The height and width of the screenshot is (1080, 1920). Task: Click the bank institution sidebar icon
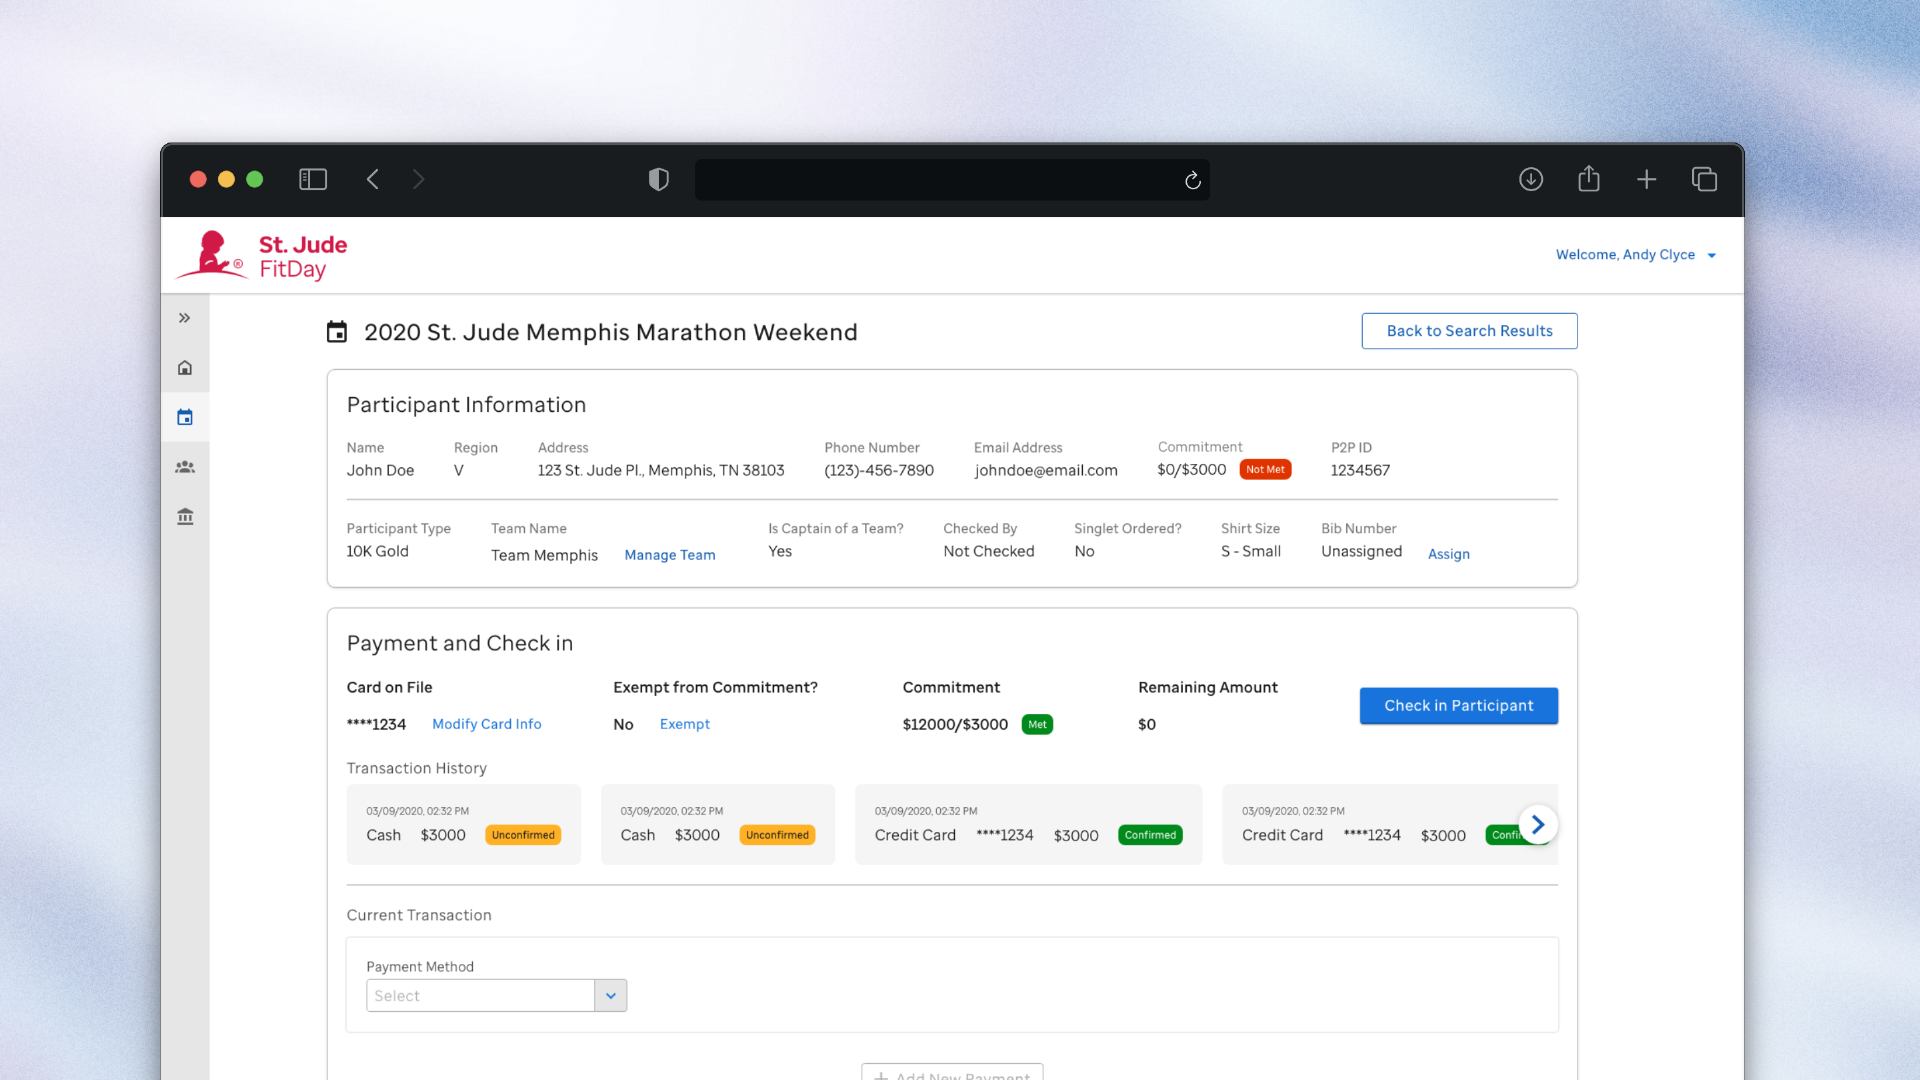185,517
